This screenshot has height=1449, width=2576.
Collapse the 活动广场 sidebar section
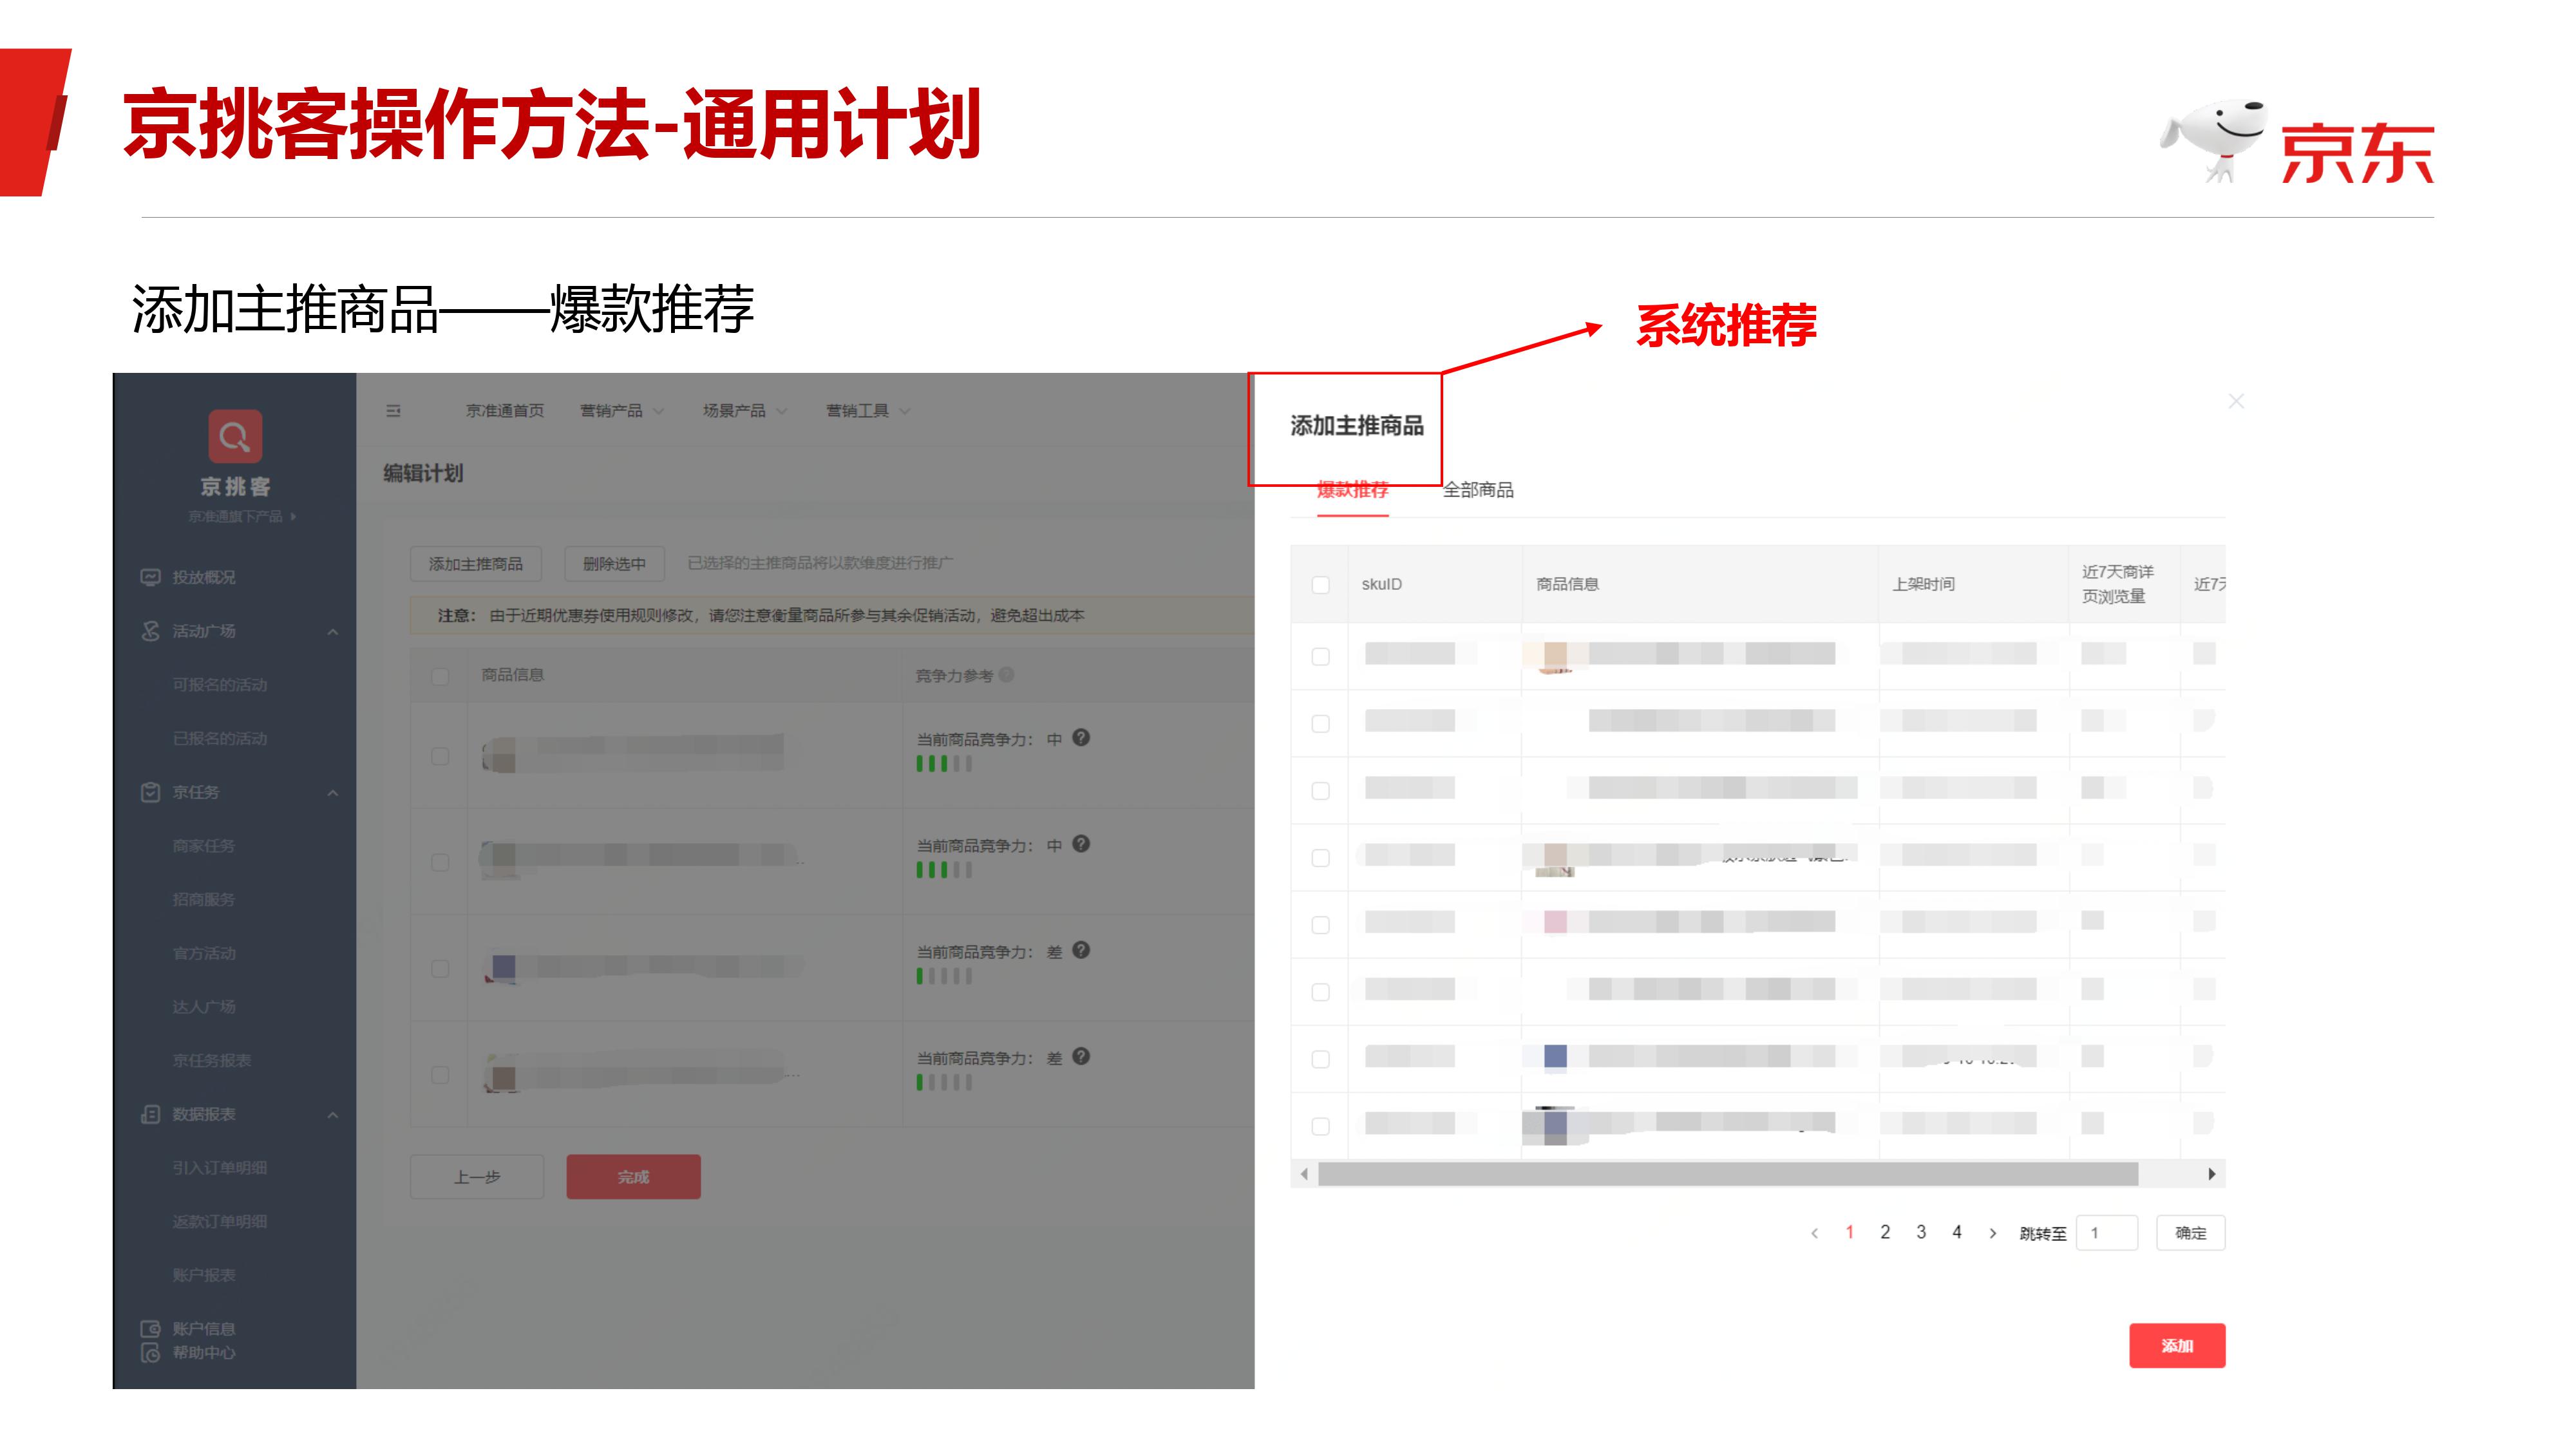pyautogui.click(x=333, y=632)
